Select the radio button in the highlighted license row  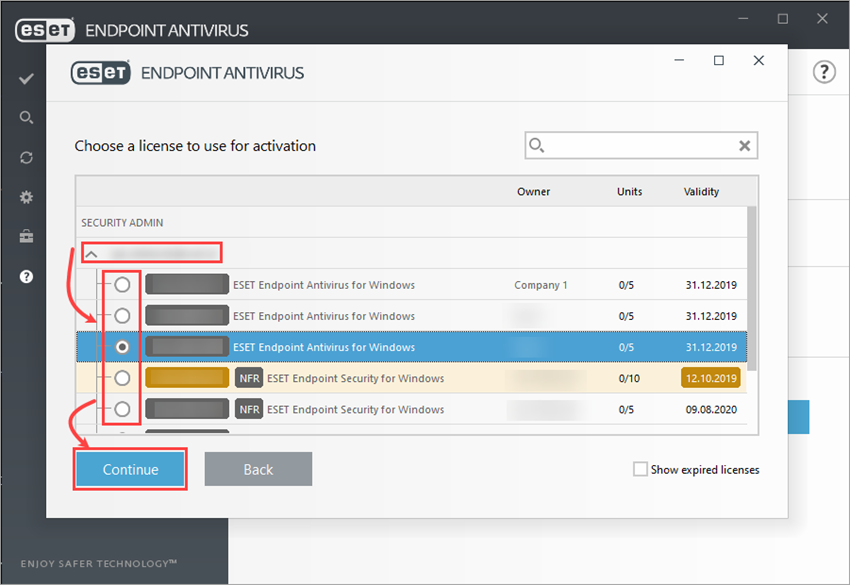click(123, 347)
